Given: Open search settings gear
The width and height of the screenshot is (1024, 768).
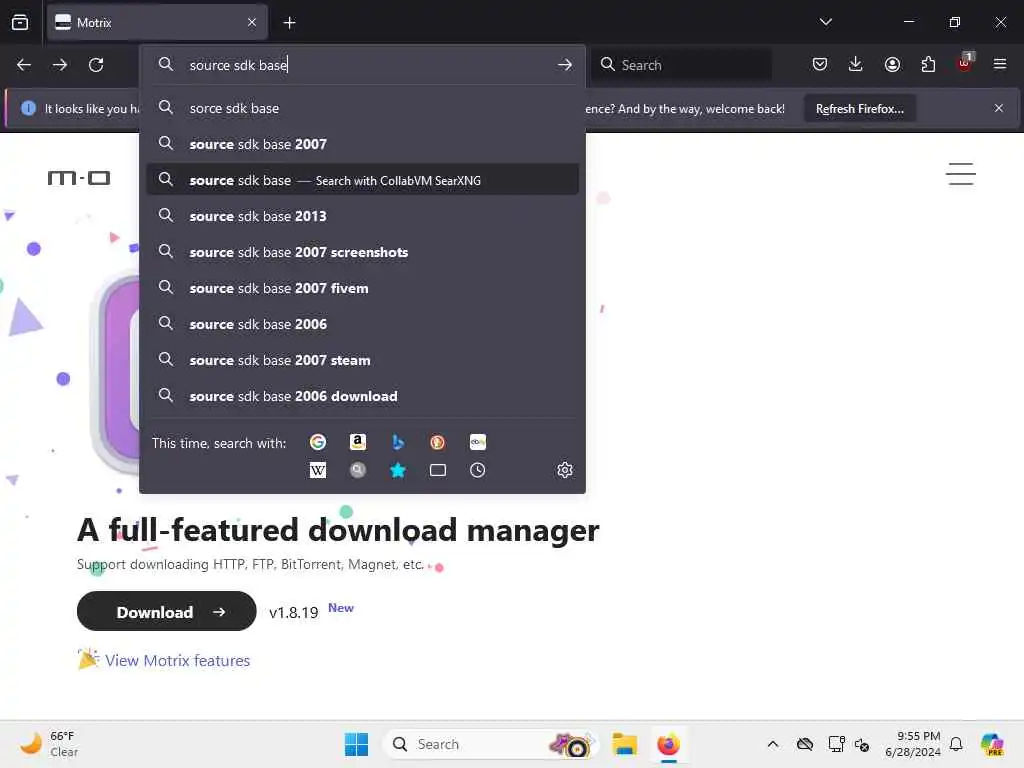Looking at the screenshot, I should pos(565,470).
